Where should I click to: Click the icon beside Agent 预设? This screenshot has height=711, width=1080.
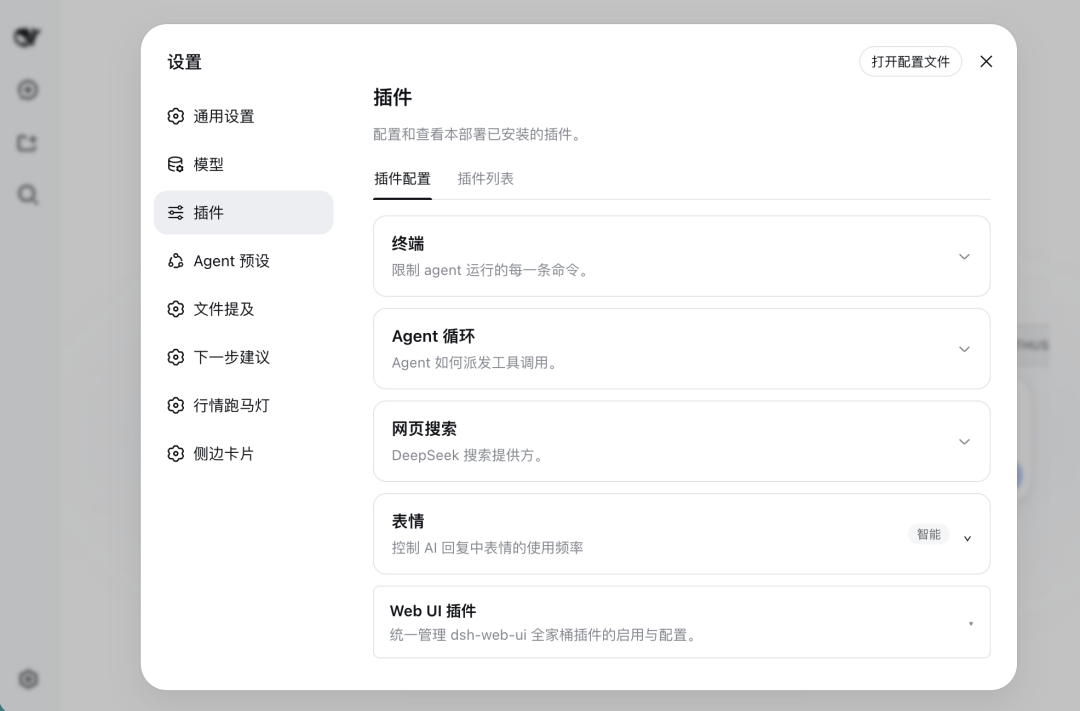(x=176, y=261)
